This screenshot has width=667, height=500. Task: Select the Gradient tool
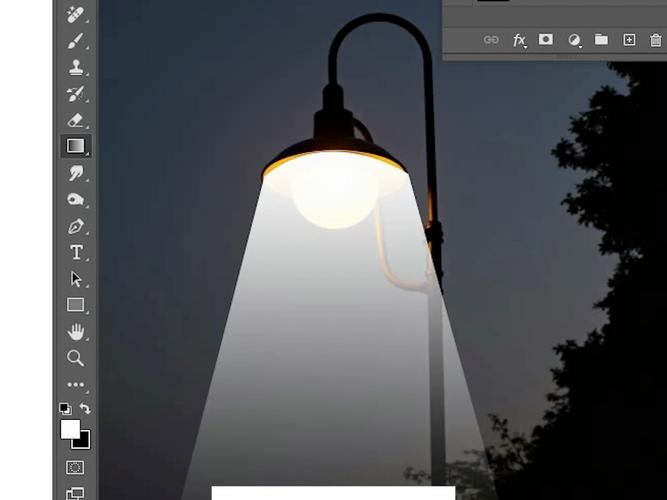75,146
